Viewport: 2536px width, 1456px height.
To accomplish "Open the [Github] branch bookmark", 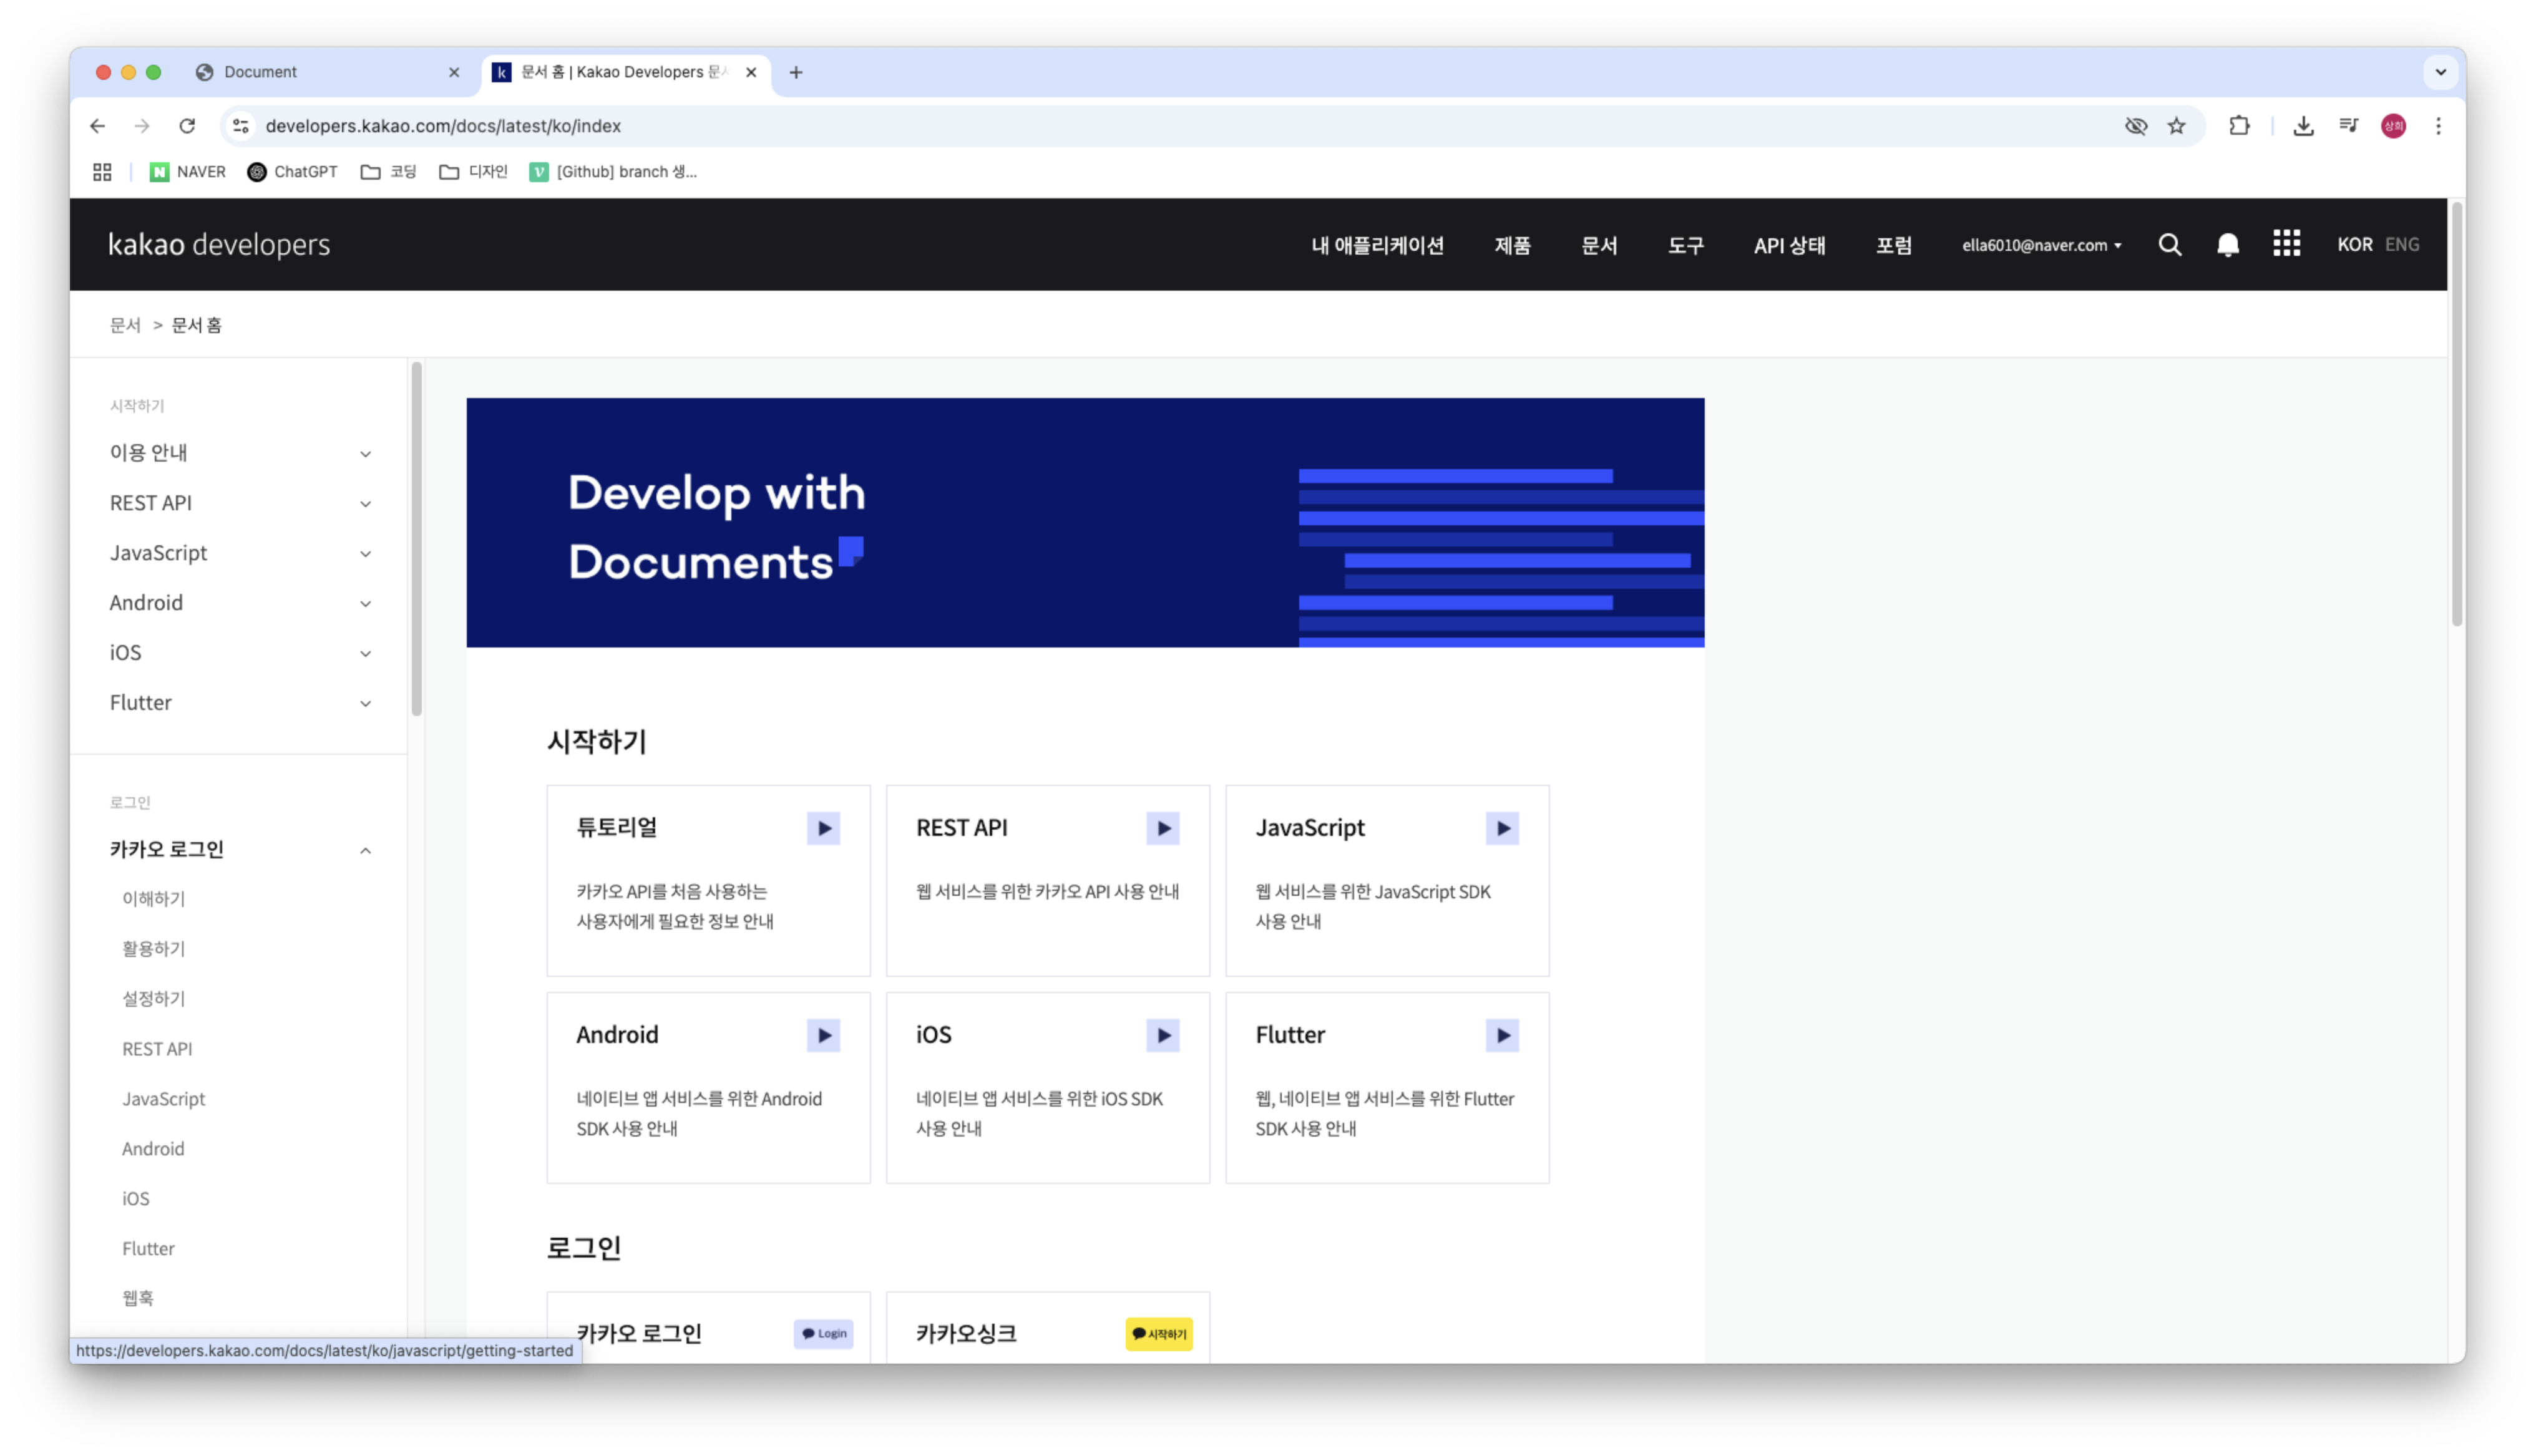I will pyautogui.click(x=613, y=172).
